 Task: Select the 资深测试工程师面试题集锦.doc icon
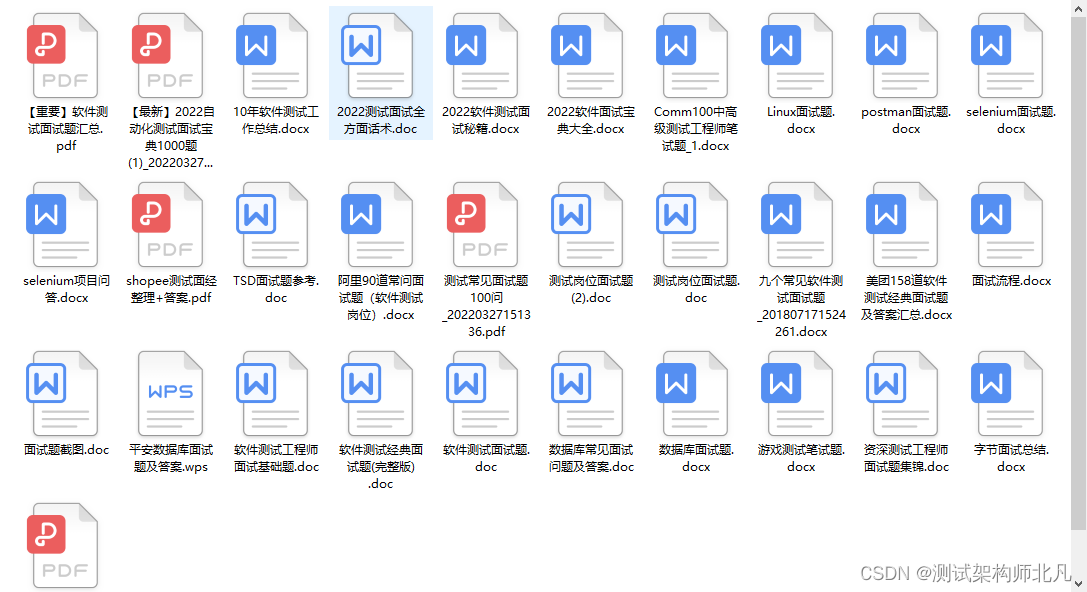pyautogui.click(x=903, y=394)
